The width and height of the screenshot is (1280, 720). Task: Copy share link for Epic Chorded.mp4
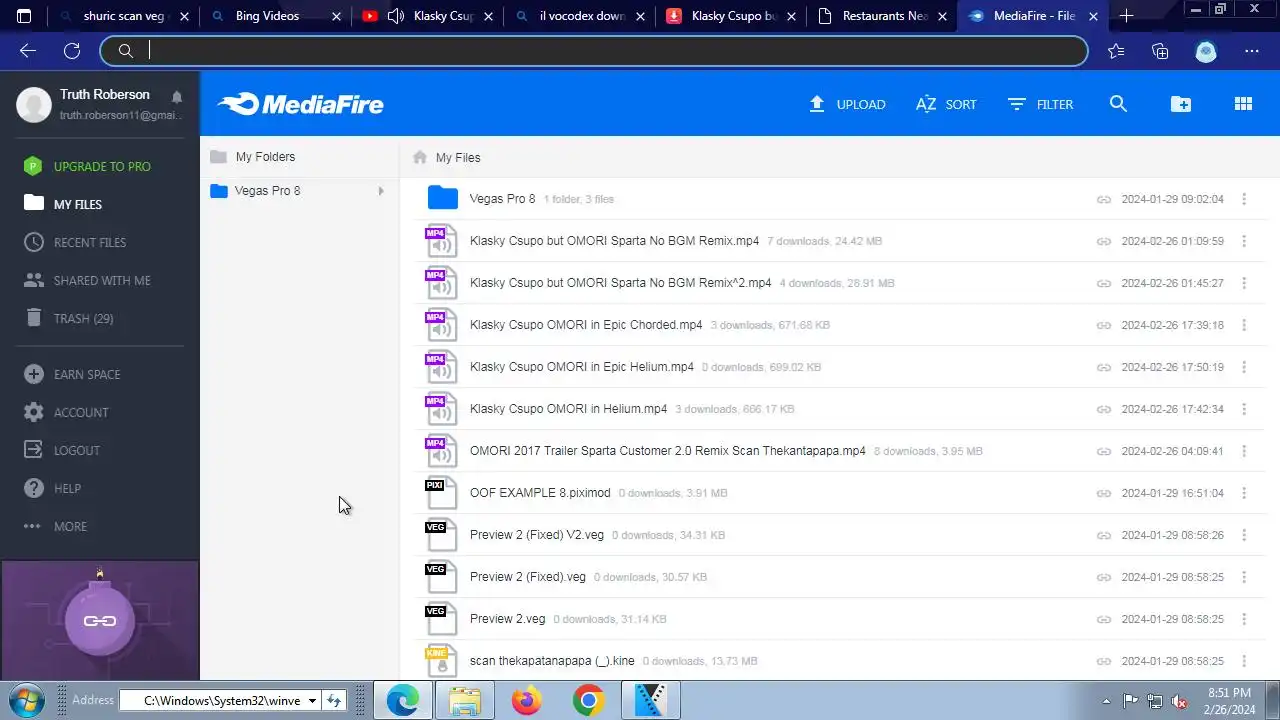(x=1104, y=325)
